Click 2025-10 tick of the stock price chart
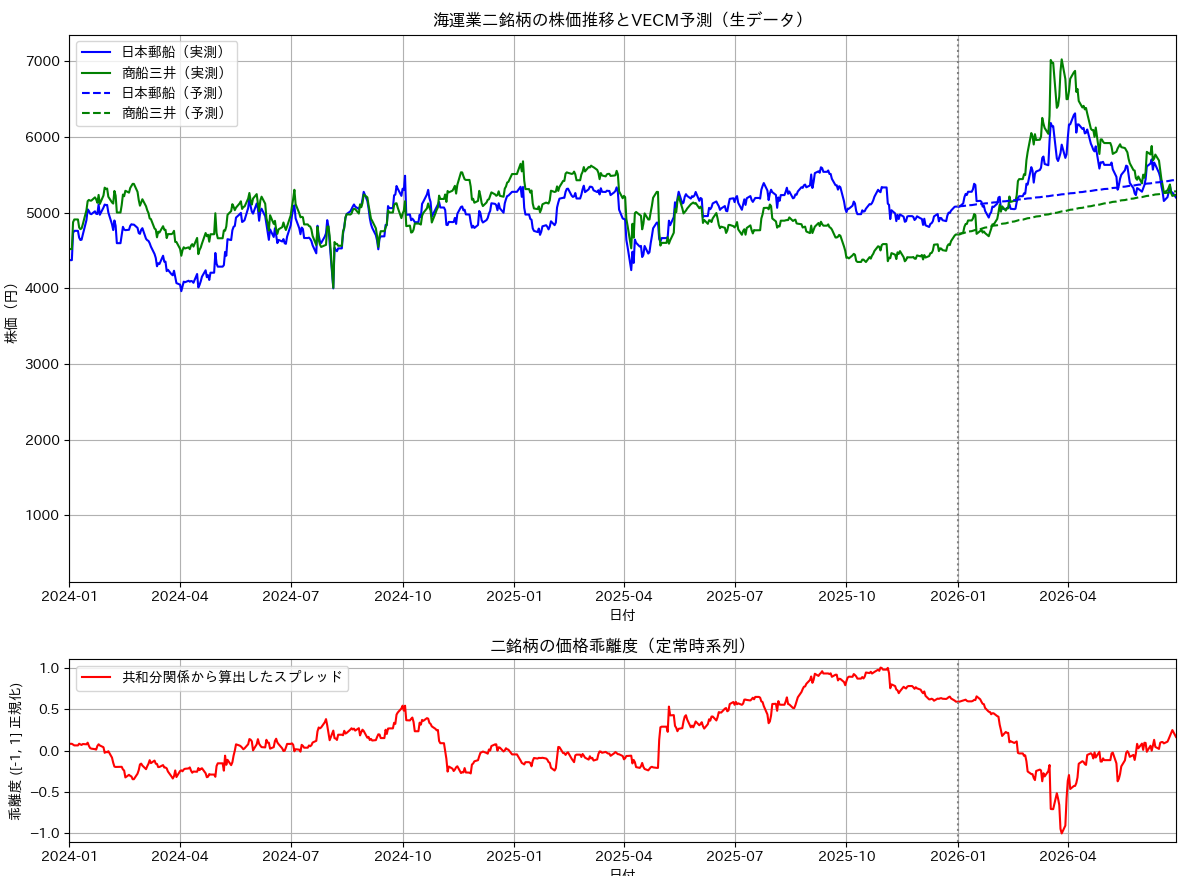 (x=846, y=596)
